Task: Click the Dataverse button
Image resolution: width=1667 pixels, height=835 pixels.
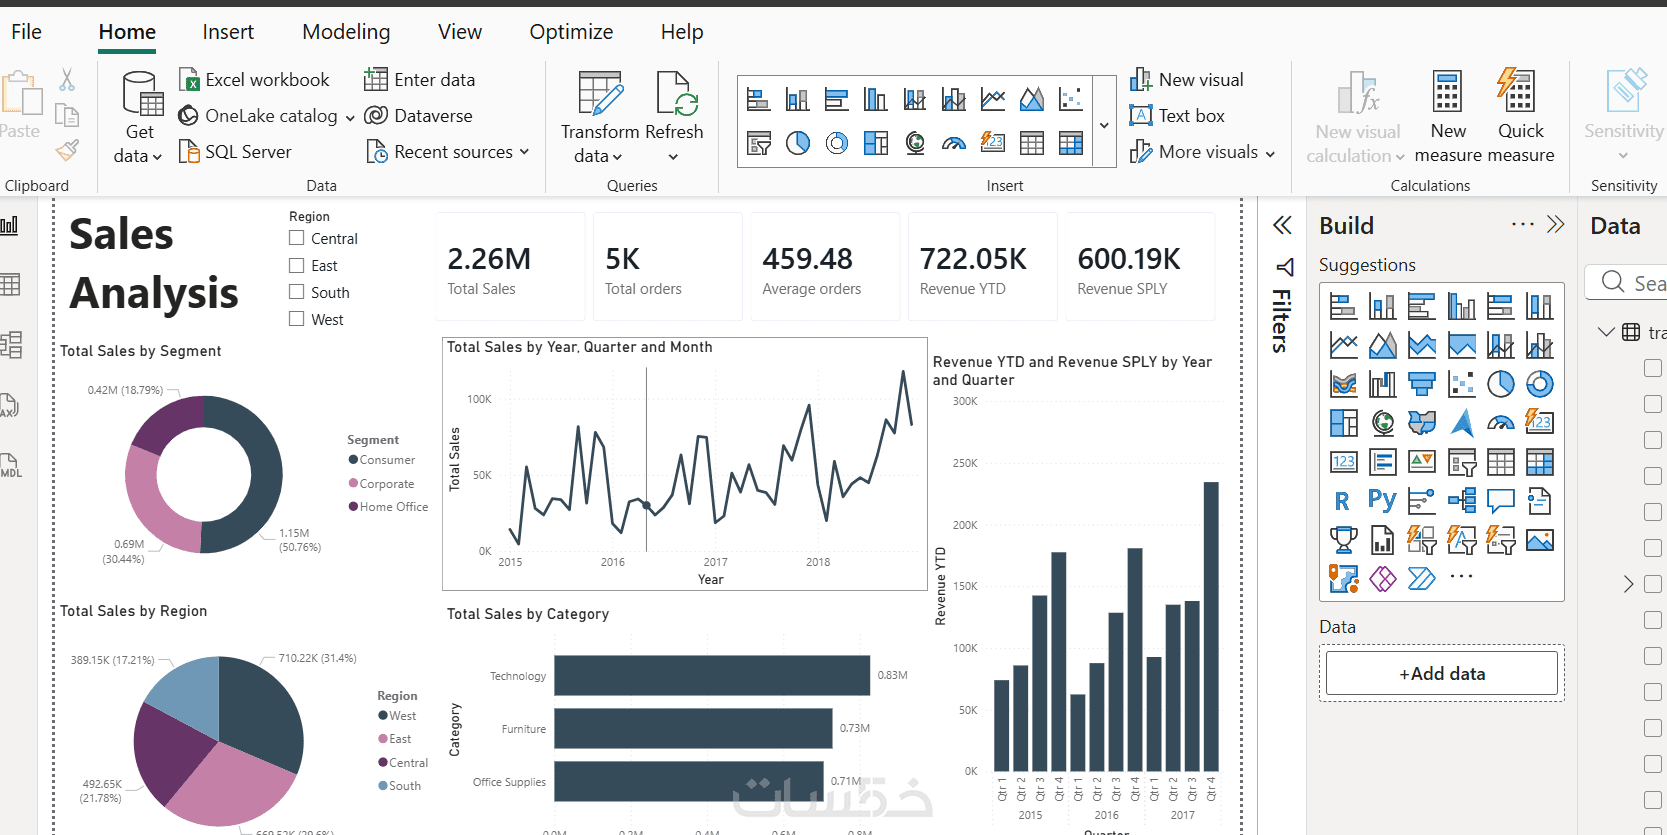Action: [x=419, y=116]
